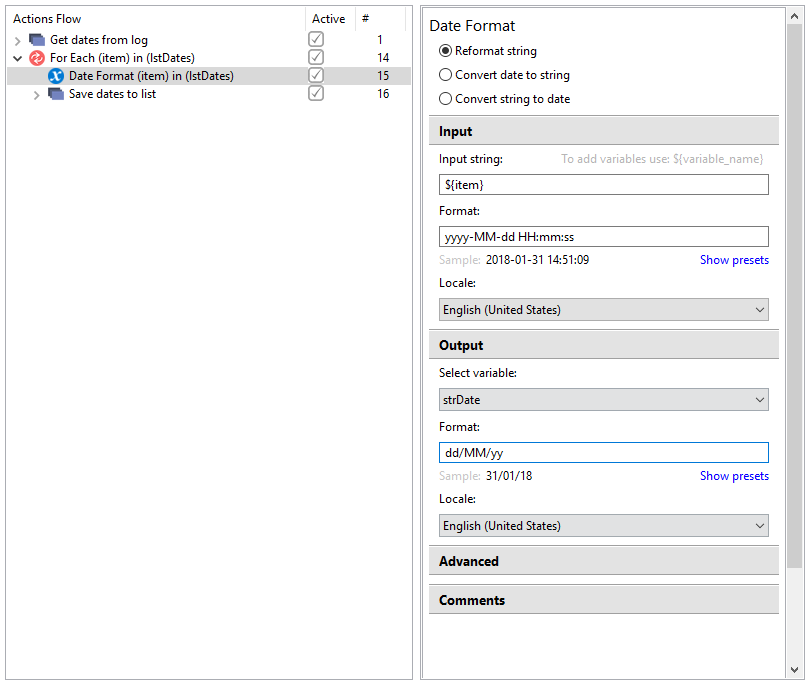Viewport: 810px width, 685px height.
Task: Open the 'strDate' variable dropdown
Action: tap(603, 400)
